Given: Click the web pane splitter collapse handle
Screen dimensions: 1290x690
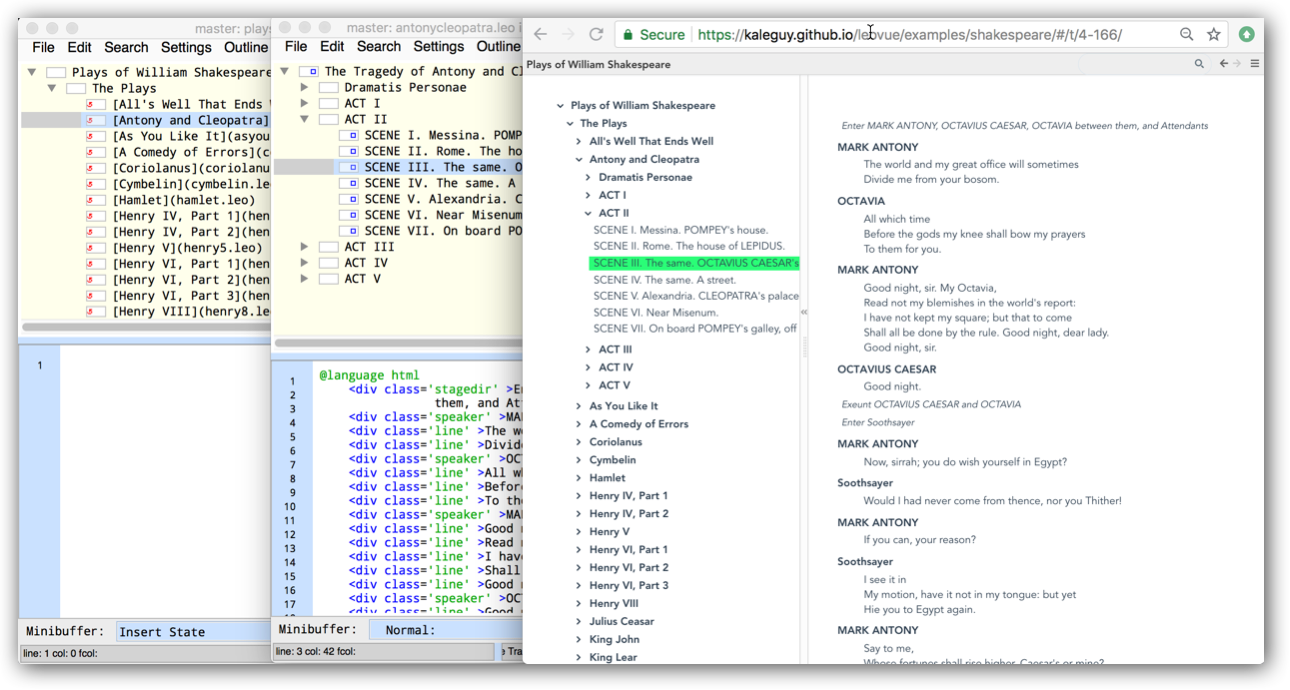Looking at the screenshot, I should tap(804, 312).
